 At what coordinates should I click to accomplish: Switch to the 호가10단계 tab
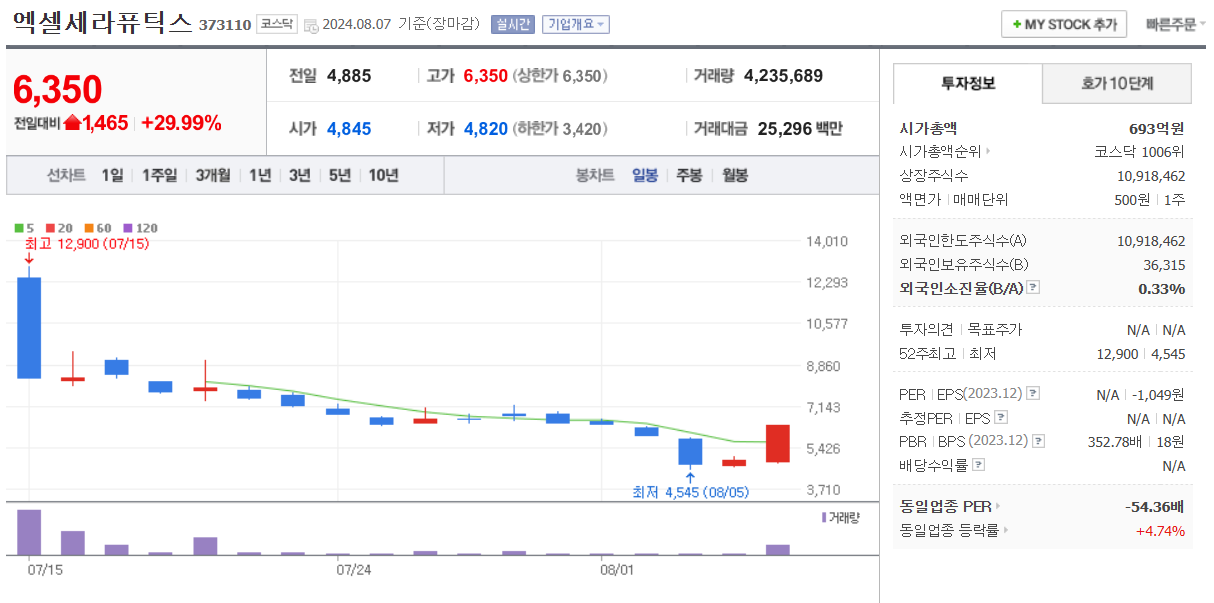pos(1117,84)
